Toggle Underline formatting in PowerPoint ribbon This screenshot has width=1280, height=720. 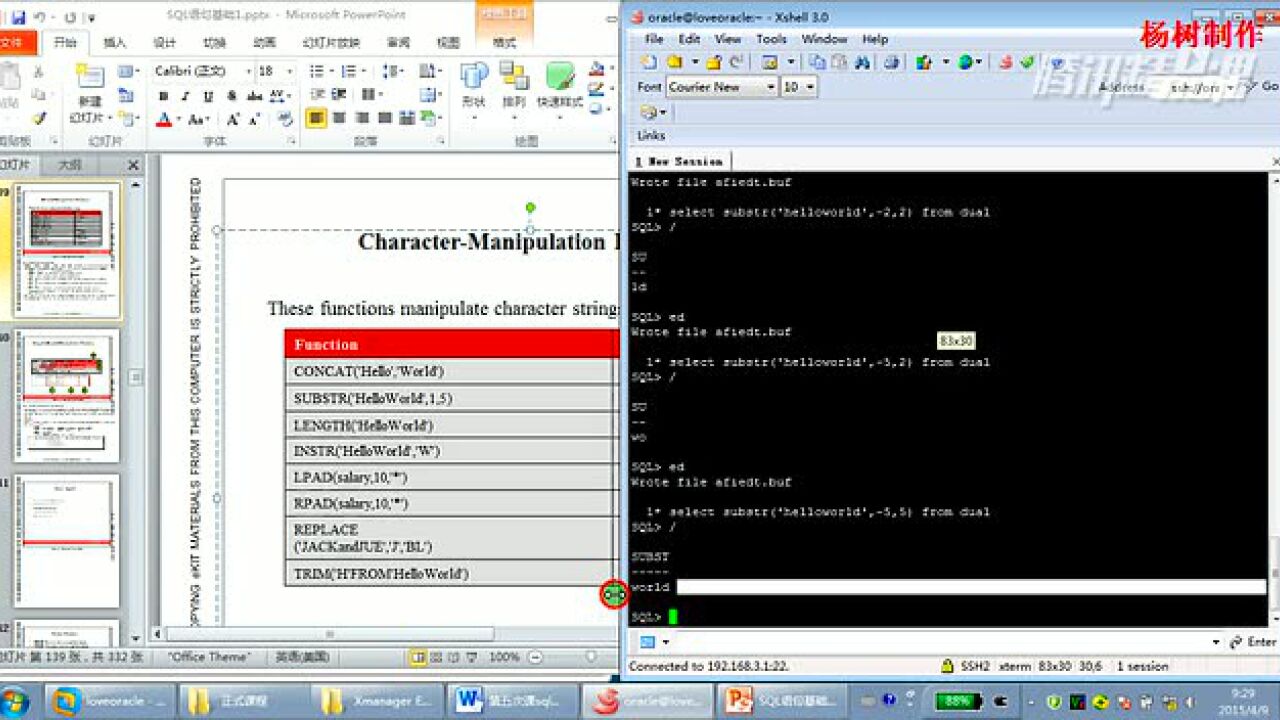pos(208,97)
